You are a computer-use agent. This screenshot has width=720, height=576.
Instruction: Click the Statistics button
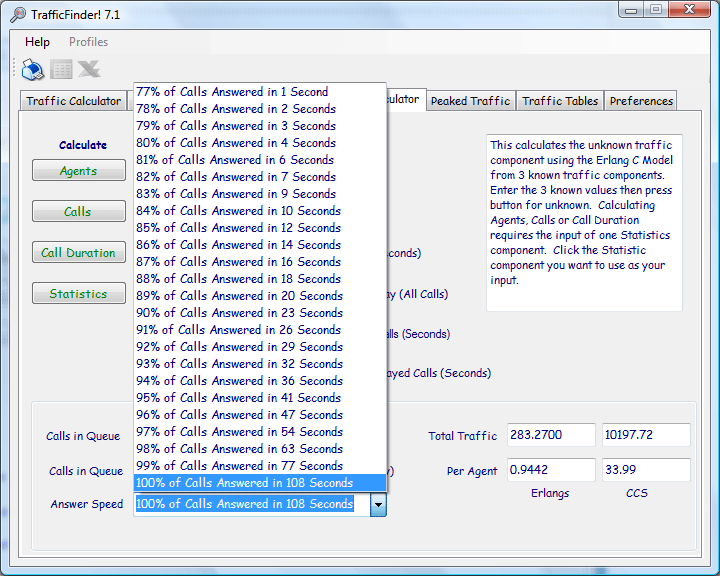[79, 293]
